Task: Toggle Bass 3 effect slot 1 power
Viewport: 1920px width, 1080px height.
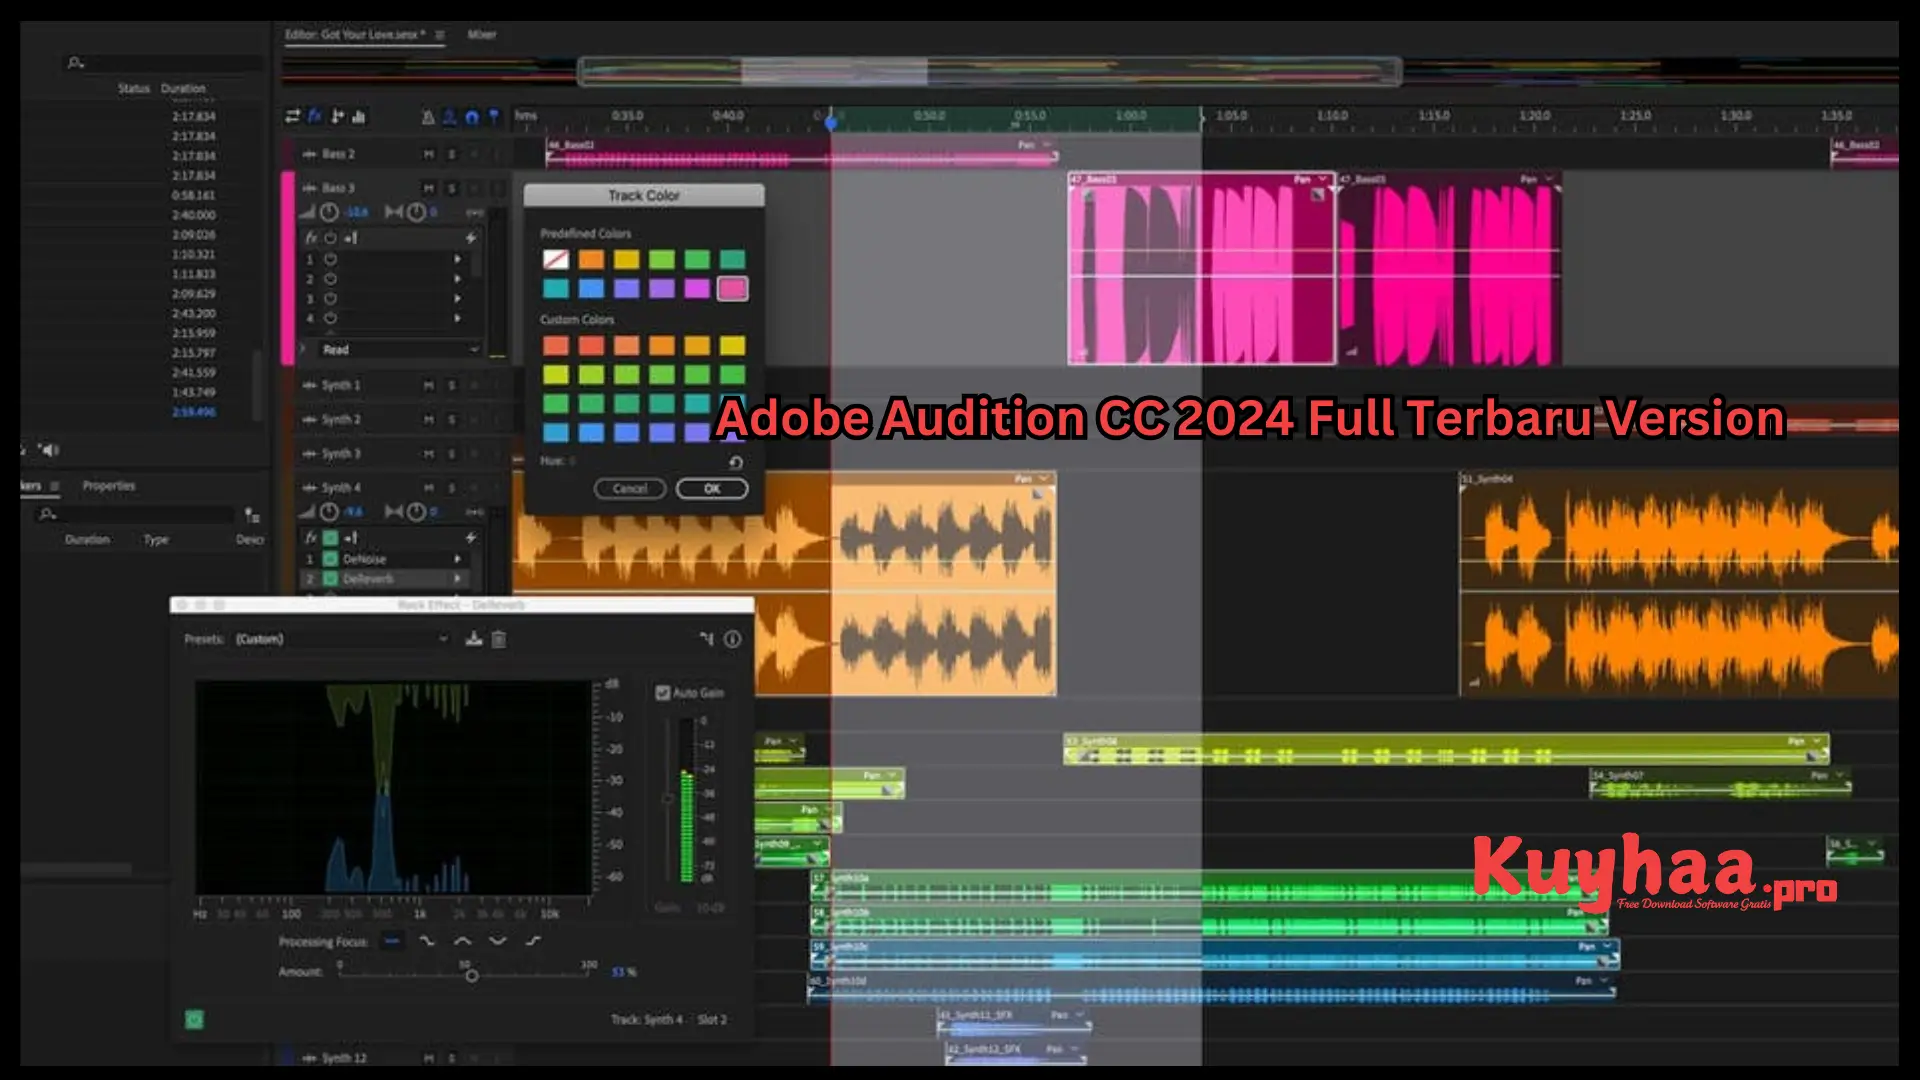Action: (330, 259)
